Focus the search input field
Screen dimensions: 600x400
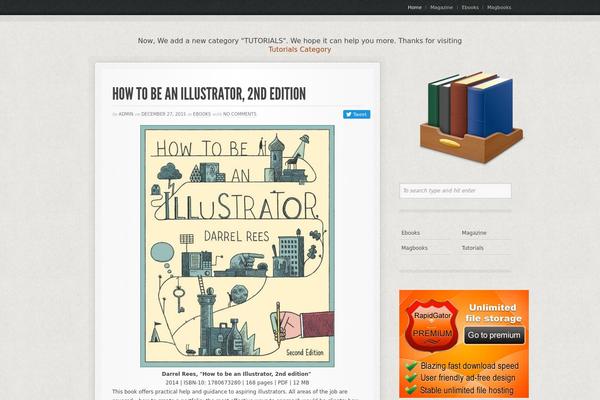pyautogui.click(x=455, y=191)
